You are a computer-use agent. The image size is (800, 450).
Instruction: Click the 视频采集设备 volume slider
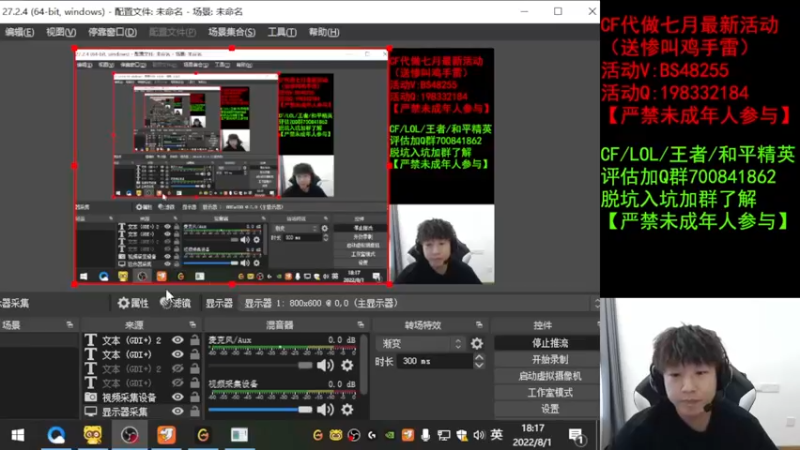pos(260,409)
